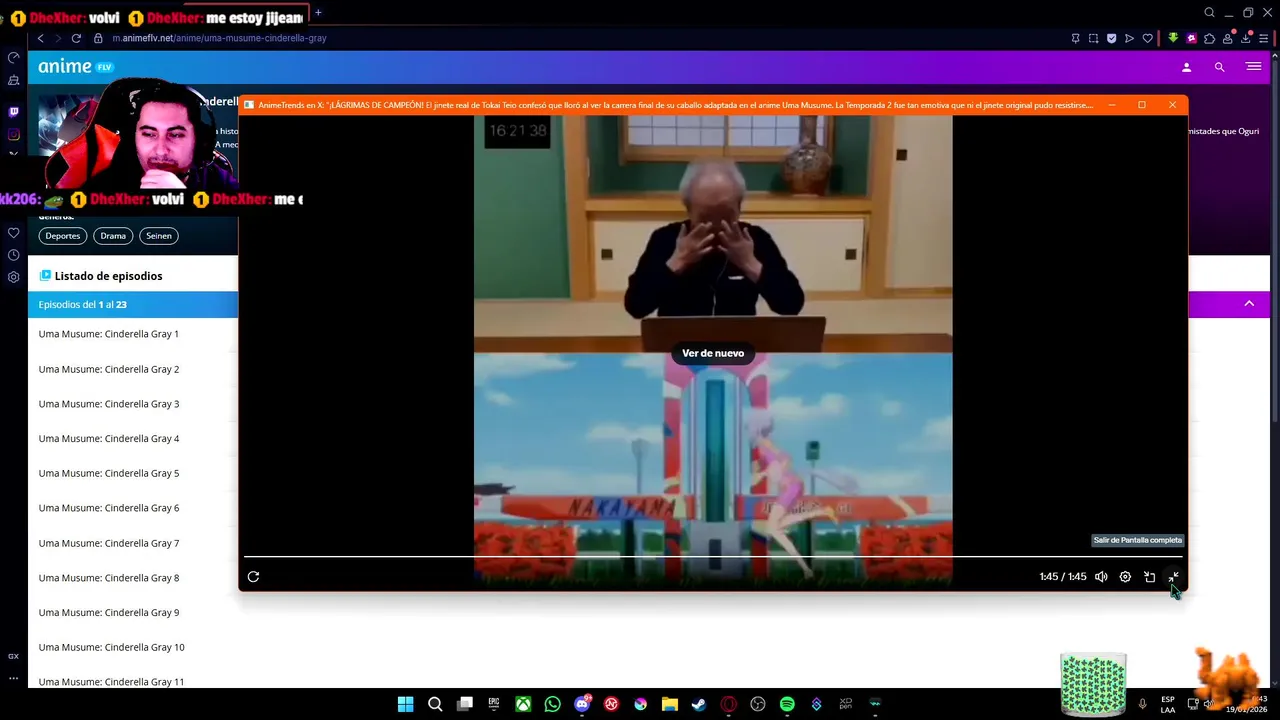Toggle the ad blocker shield icon
Image resolution: width=1280 pixels, height=720 pixels.
[x=1111, y=38]
